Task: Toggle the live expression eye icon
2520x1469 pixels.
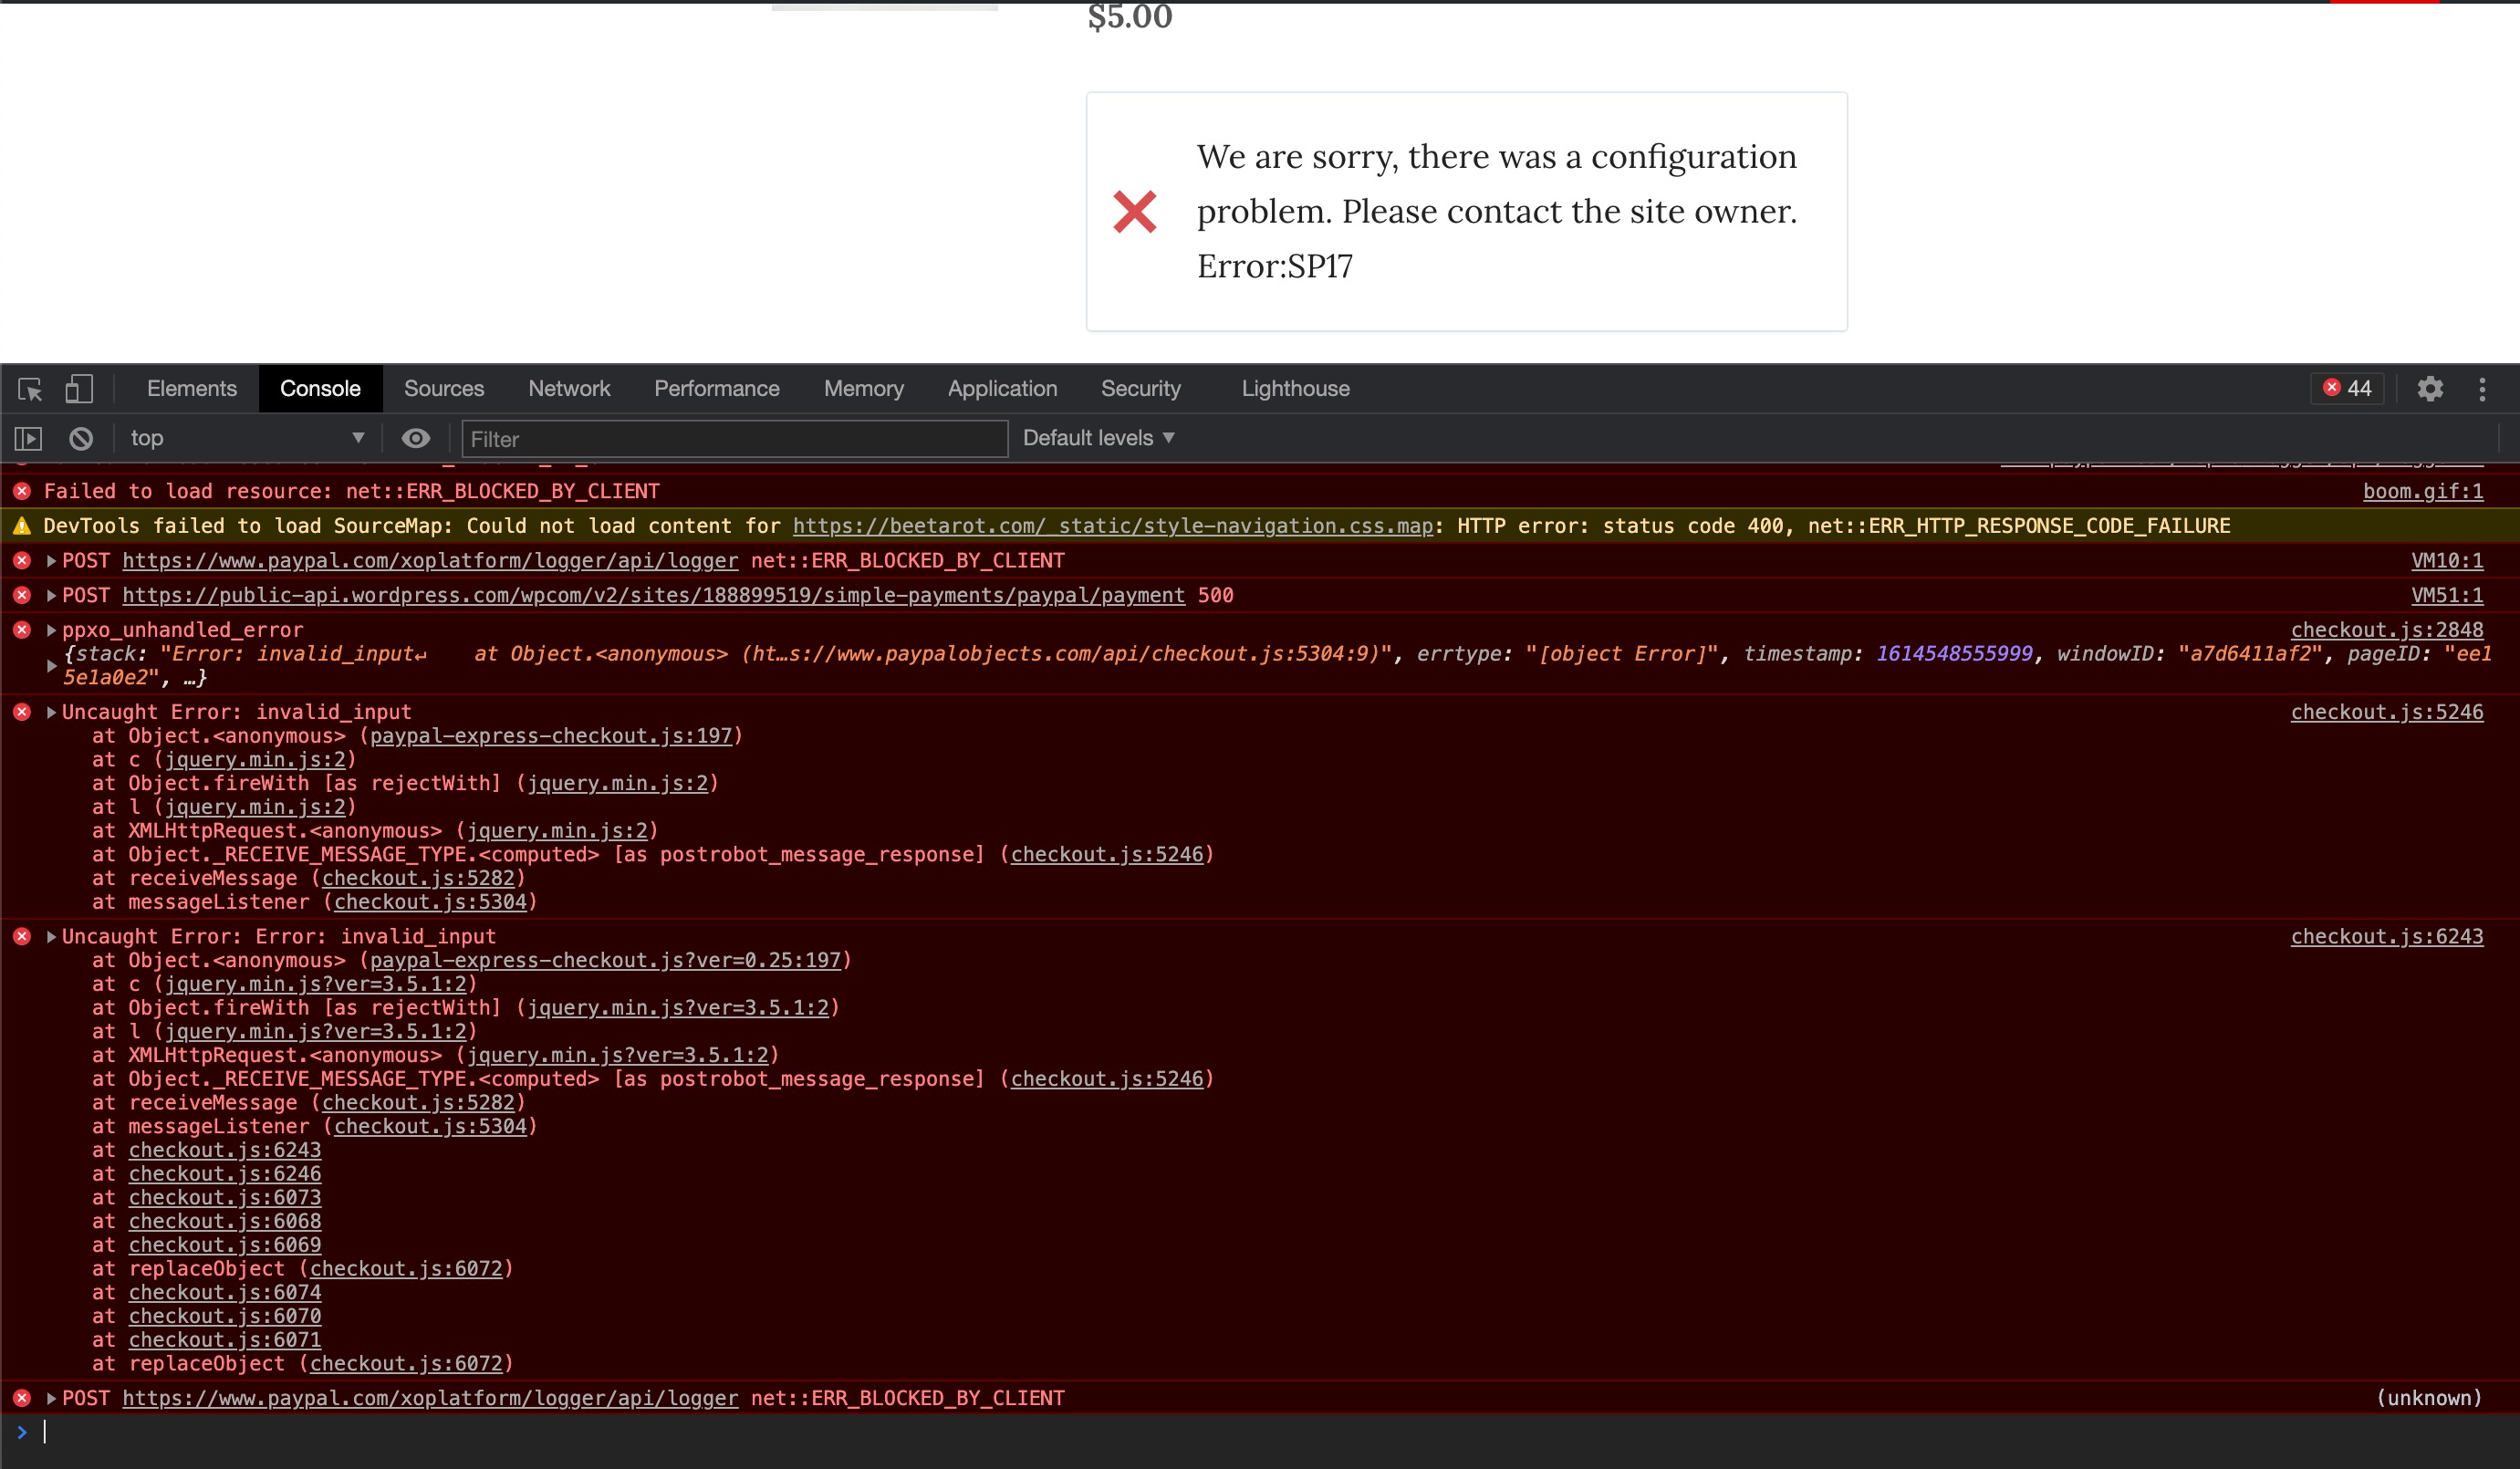Action: point(416,438)
